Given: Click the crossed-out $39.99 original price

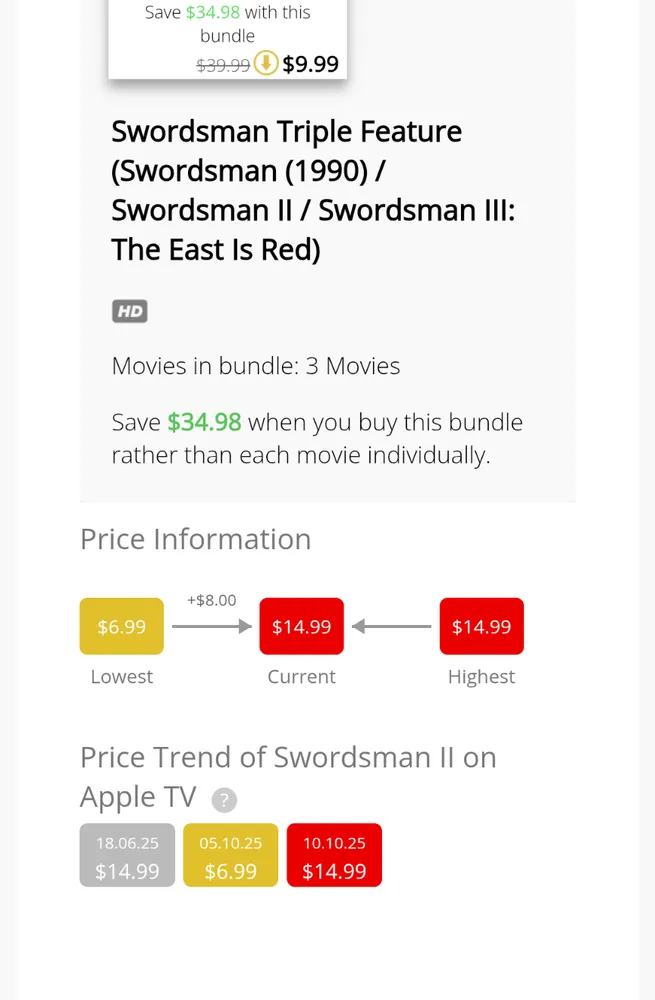Looking at the screenshot, I should tap(223, 65).
